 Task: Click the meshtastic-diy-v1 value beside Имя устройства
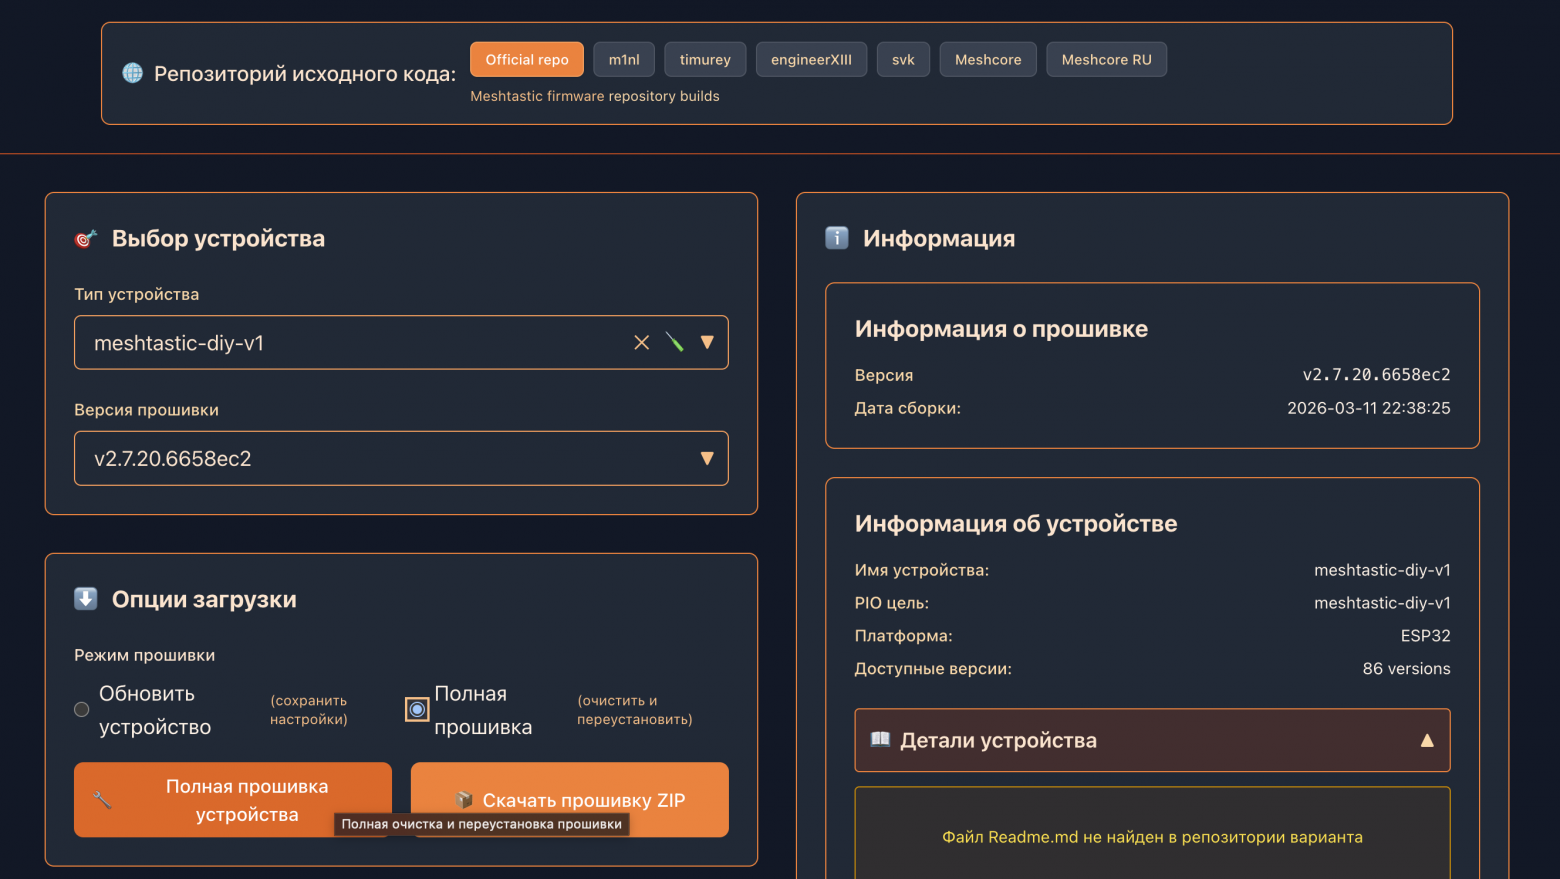pos(1382,570)
